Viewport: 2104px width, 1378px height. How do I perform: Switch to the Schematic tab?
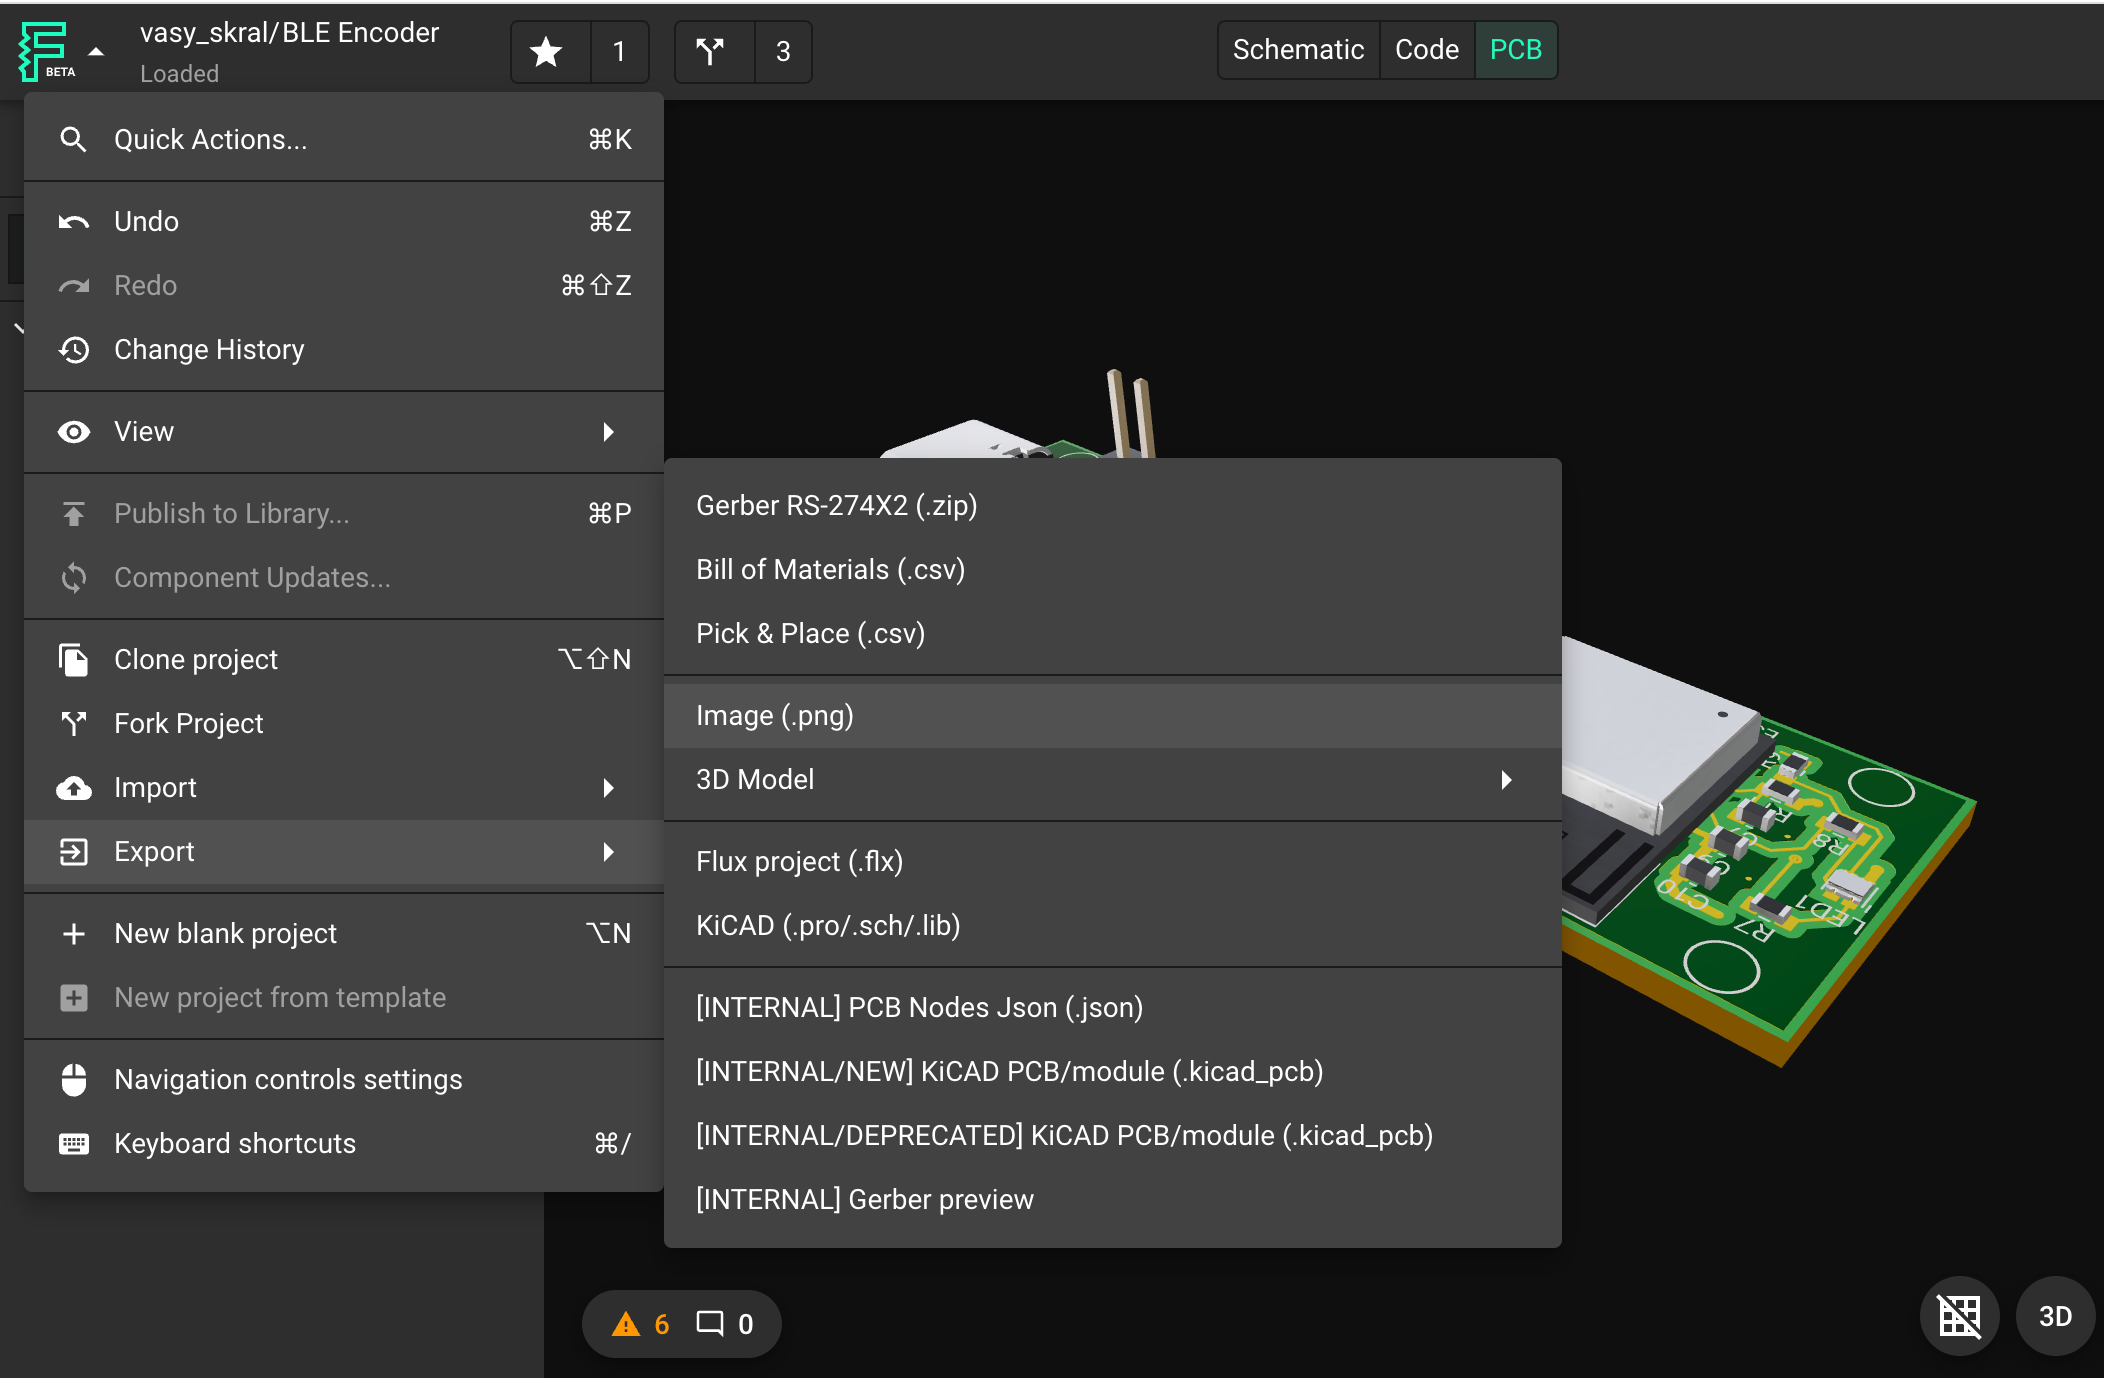pyautogui.click(x=1298, y=50)
